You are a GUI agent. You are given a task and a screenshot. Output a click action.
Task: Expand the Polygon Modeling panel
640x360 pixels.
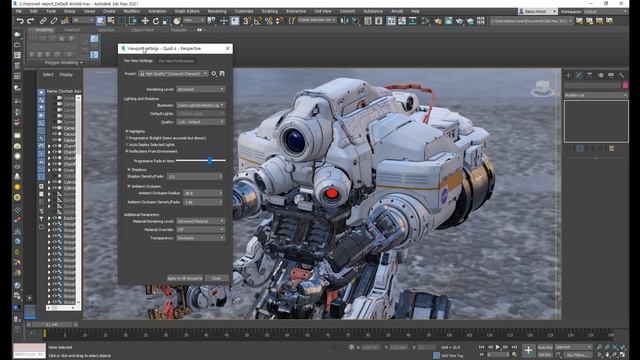[x=63, y=63]
